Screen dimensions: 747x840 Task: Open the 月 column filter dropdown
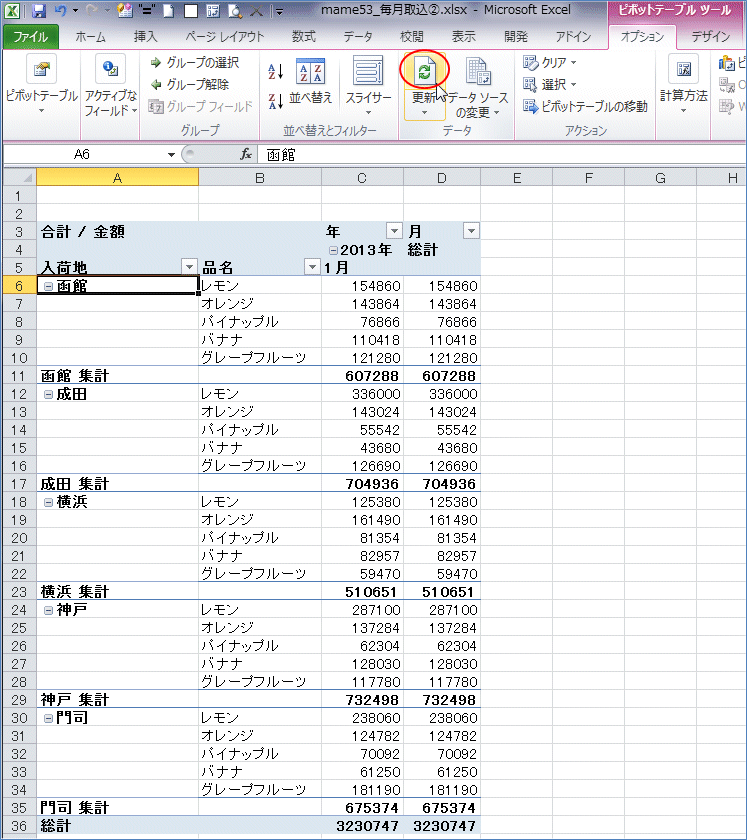click(x=470, y=231)
